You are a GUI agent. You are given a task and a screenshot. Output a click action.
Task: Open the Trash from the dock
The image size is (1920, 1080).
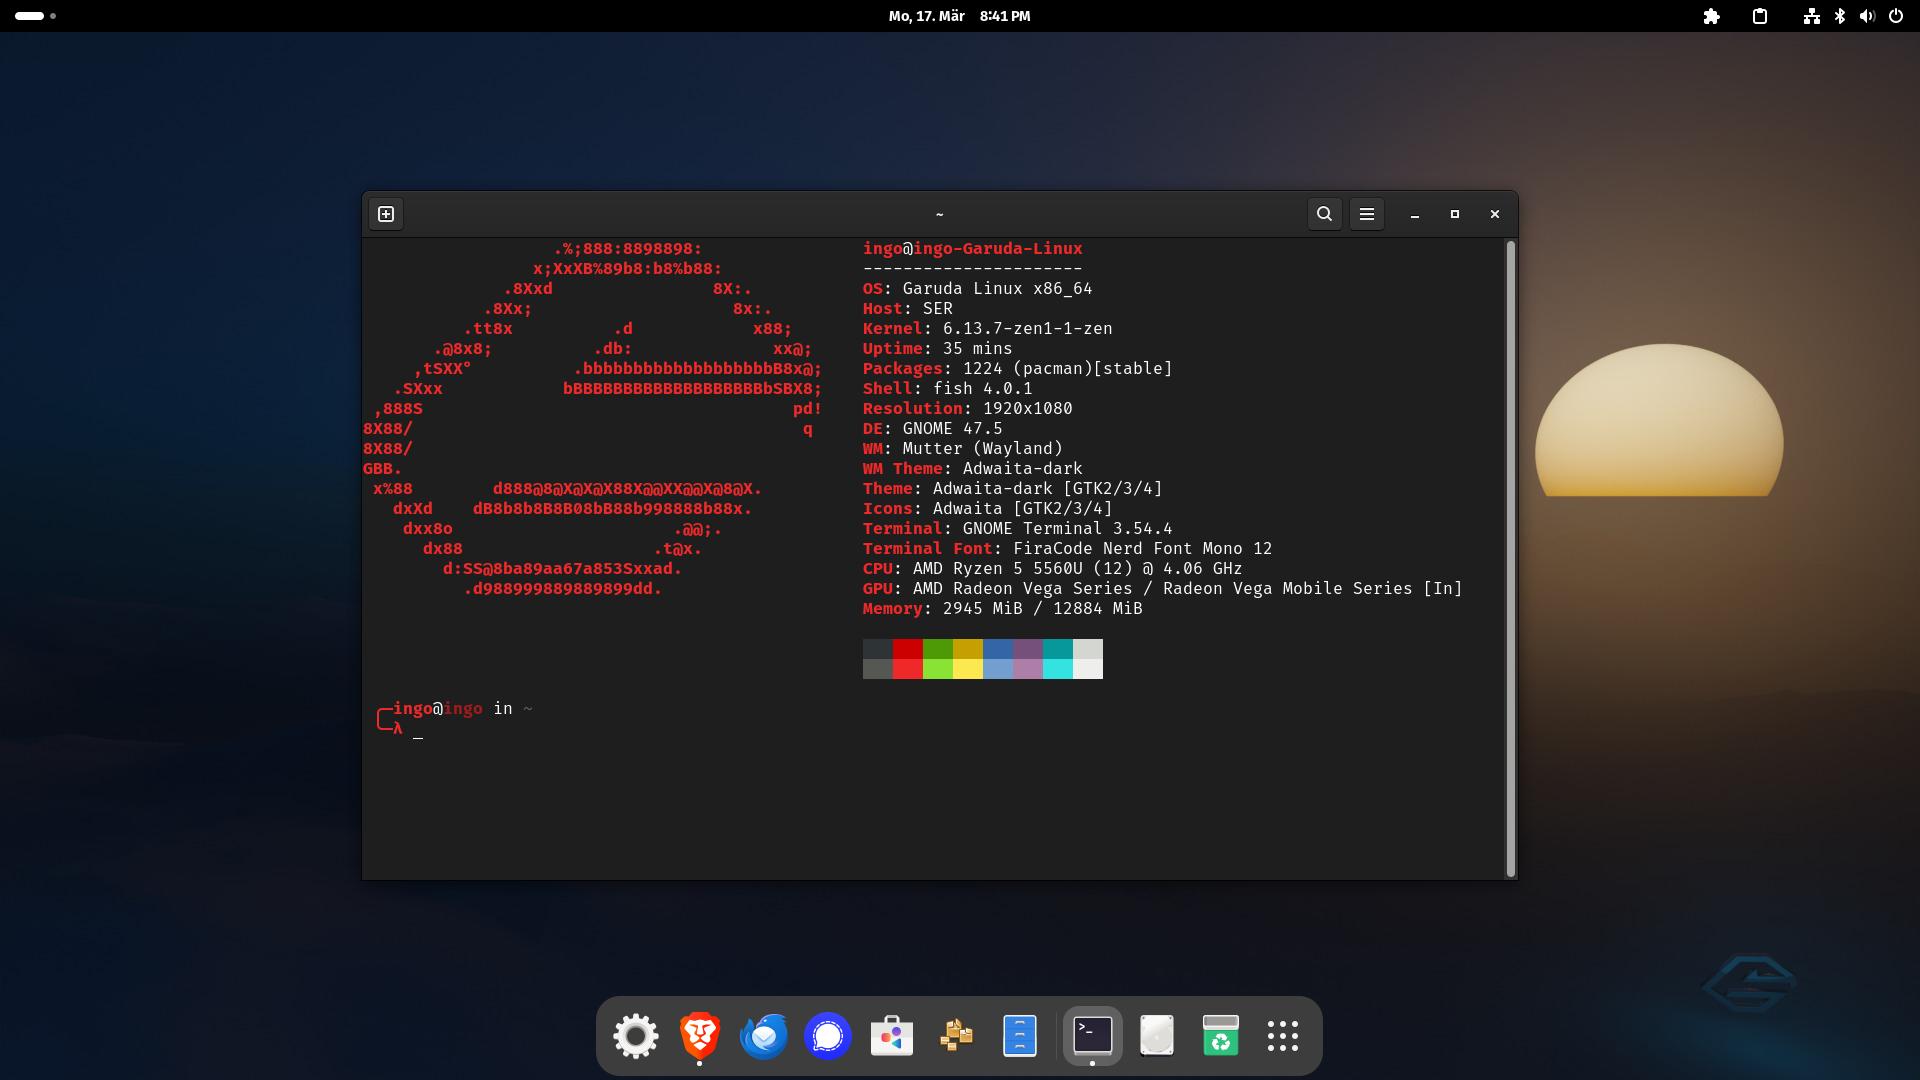pyautogui.click(x=1220, y=1035)
